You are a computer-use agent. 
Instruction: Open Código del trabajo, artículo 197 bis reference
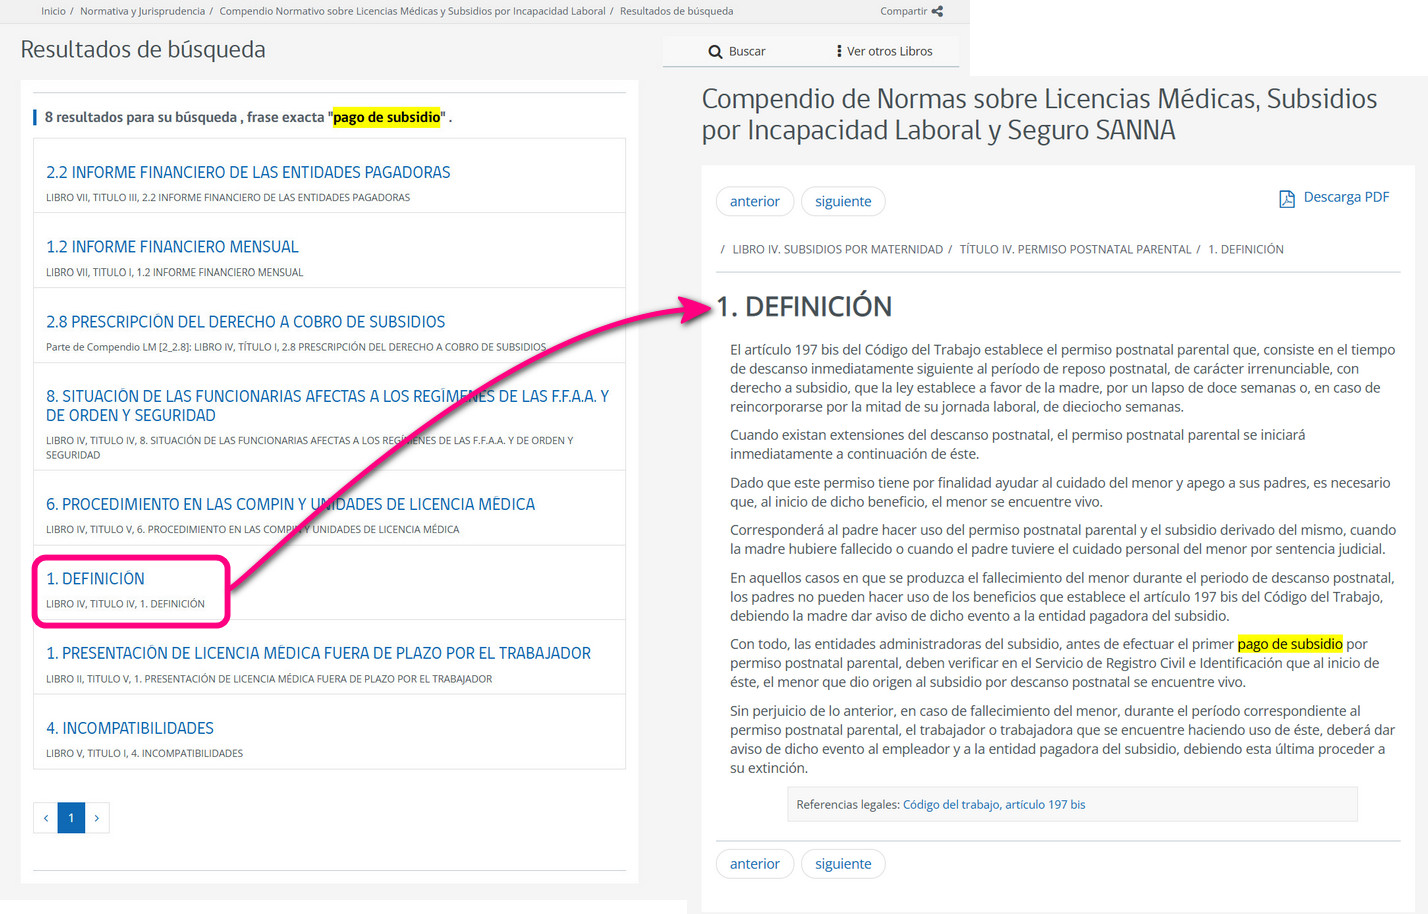click(x=994, y=805)
